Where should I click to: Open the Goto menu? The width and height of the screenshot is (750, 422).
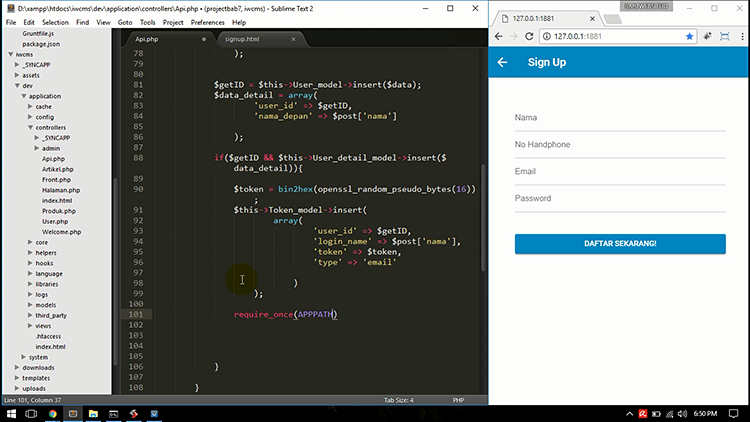(x=125, y=22)
